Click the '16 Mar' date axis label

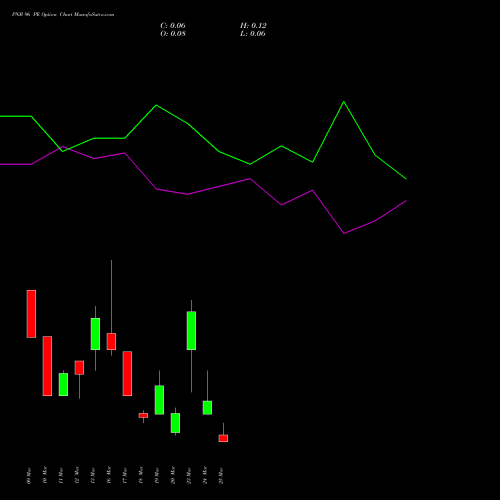tap(109, 475)
